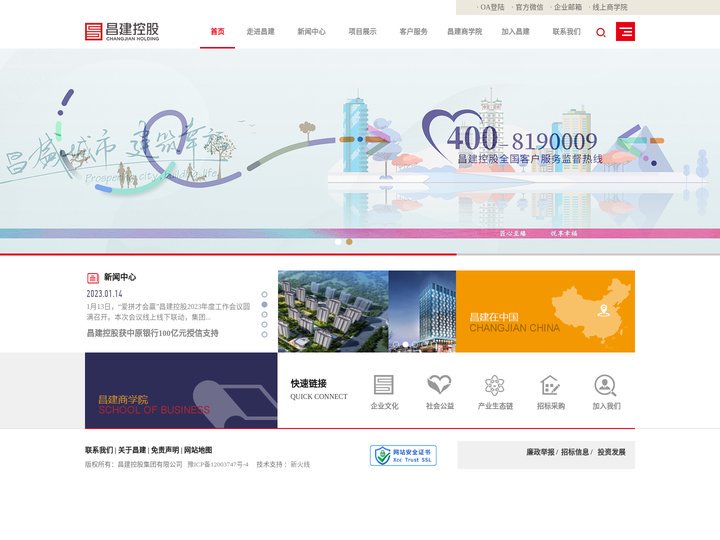Viewport: 720px width, 540px height.
Task: Click the 招标信息 footer link
Action: tap(574, 452)
